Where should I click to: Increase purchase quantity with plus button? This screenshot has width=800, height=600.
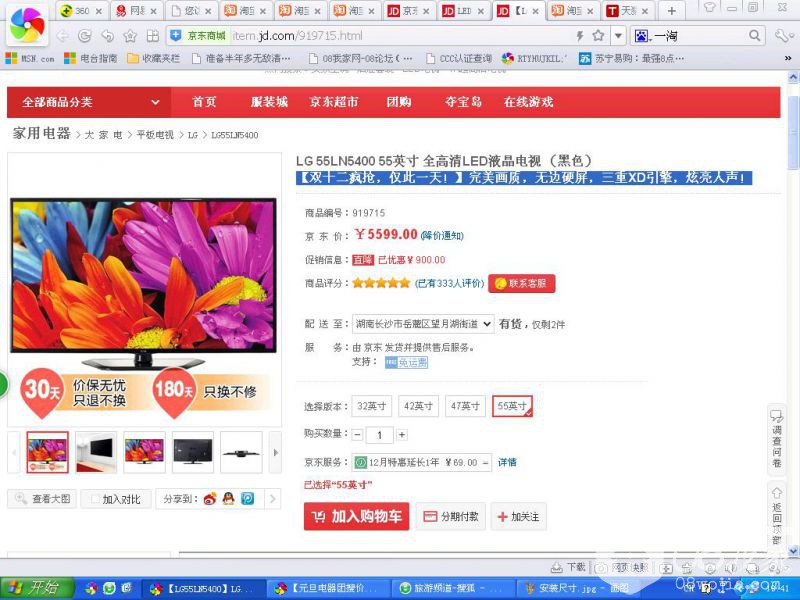[402, 435]
